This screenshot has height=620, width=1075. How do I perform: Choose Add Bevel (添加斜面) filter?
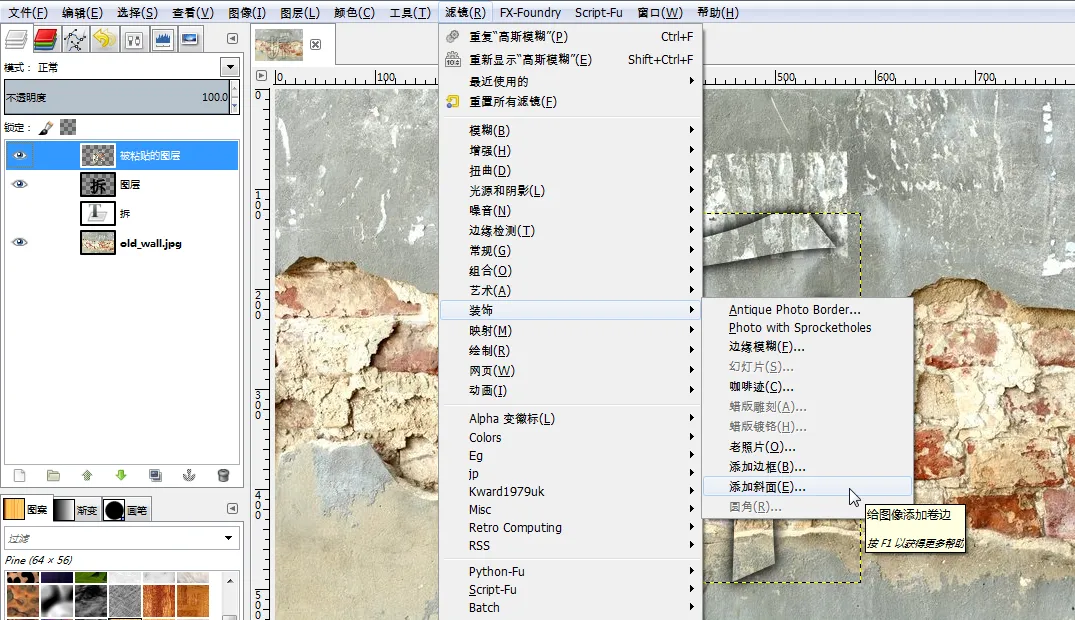click(808, 487)
